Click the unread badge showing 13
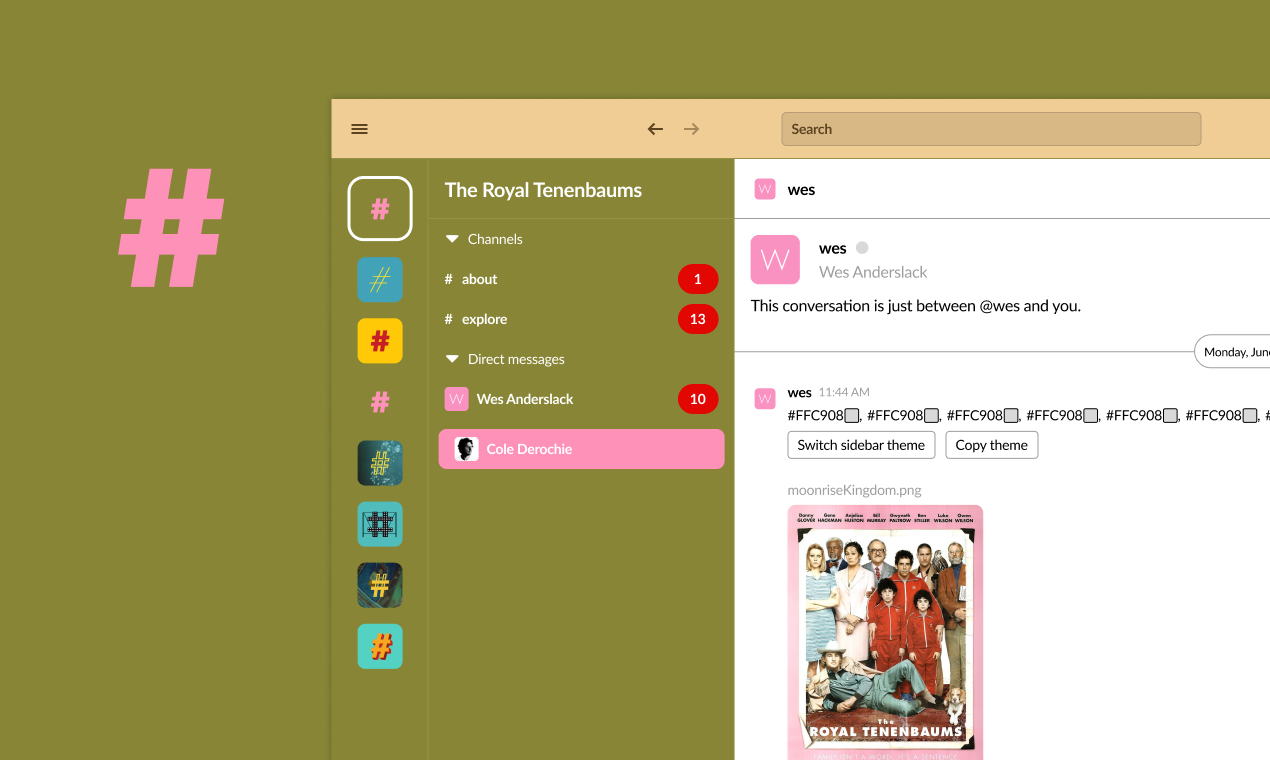The height and width of the screenshot is (760, 1270). coord(698,319)
